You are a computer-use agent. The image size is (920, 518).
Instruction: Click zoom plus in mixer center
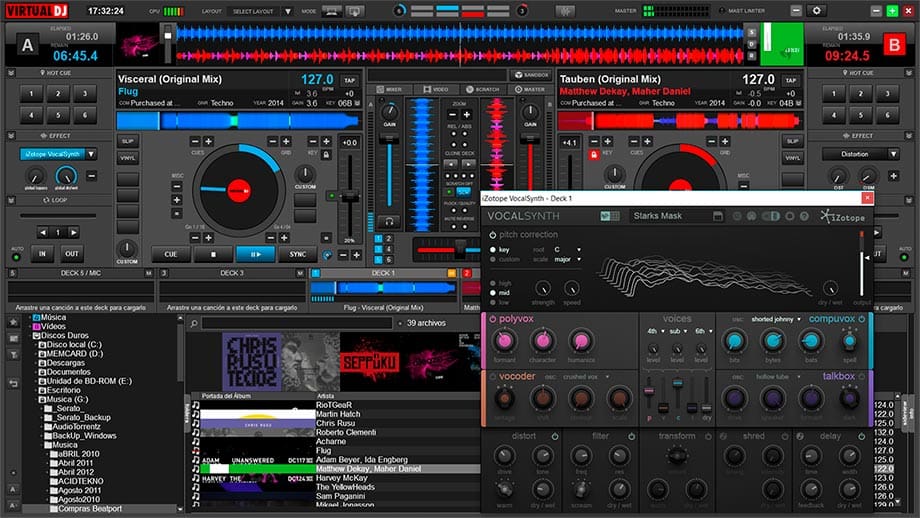tap(466, 115)
